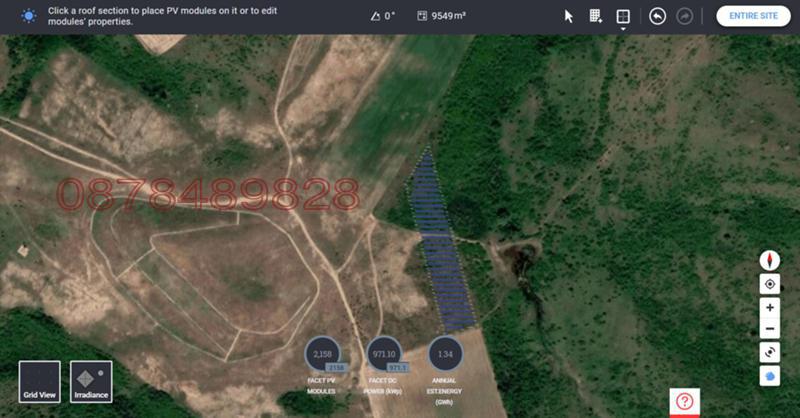800x418 pixels.
Task: Toggle the blue polygon map layer button
Action: tap(770, 375)
